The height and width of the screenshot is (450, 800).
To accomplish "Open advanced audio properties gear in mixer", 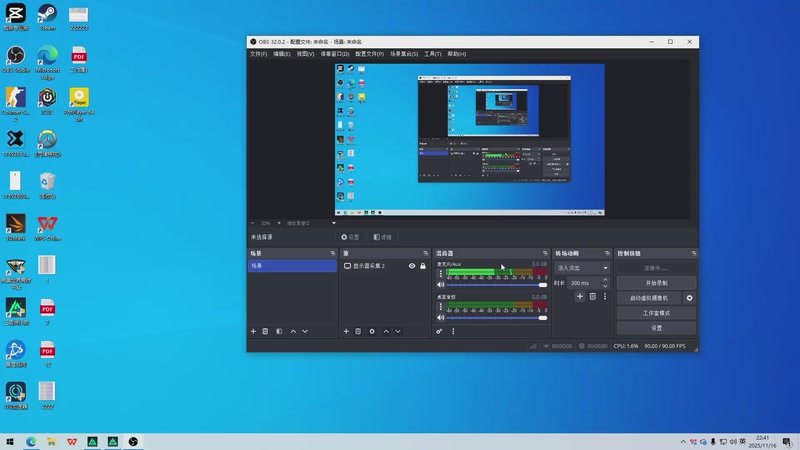I will 439,331.
